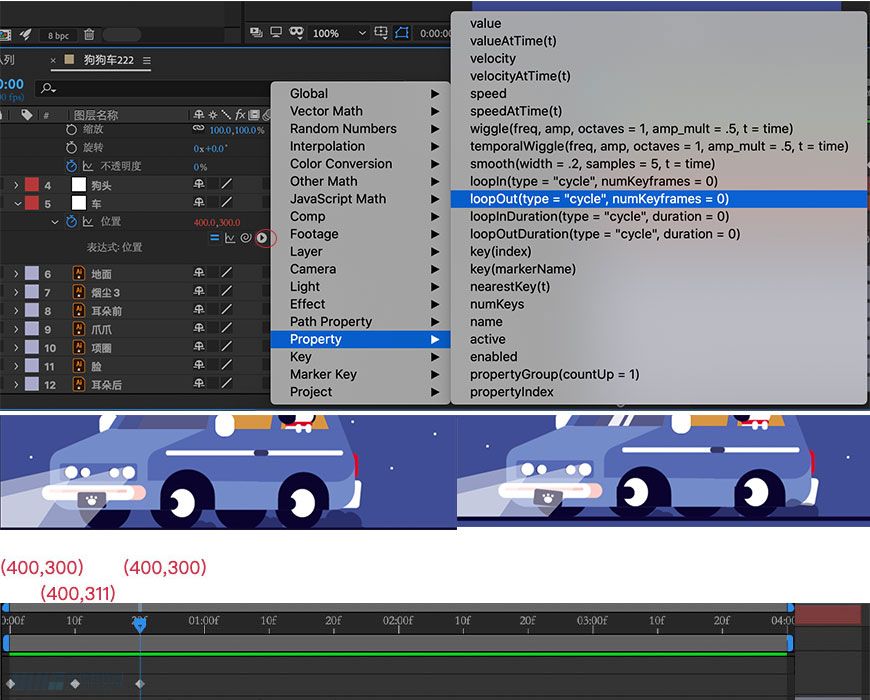
Task: Open grid and guide options icon
Action: pos(381,33)
